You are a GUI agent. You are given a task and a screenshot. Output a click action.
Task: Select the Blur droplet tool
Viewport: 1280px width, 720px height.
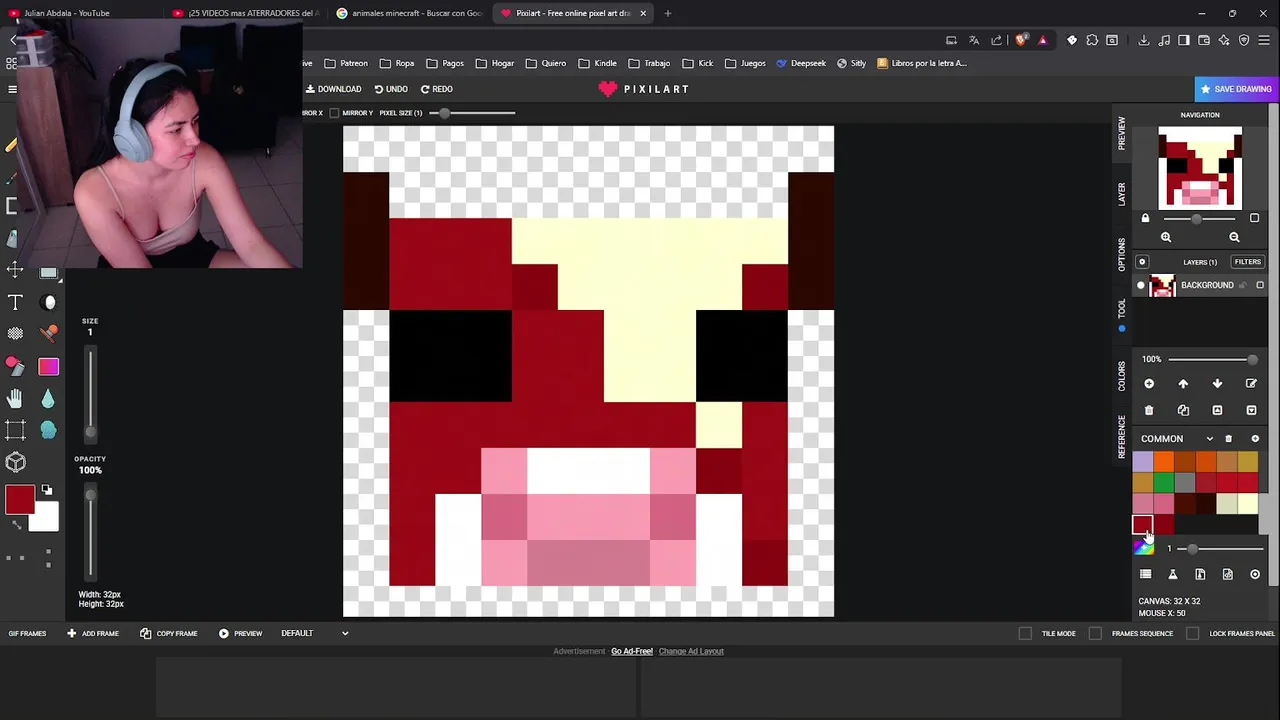49,399
